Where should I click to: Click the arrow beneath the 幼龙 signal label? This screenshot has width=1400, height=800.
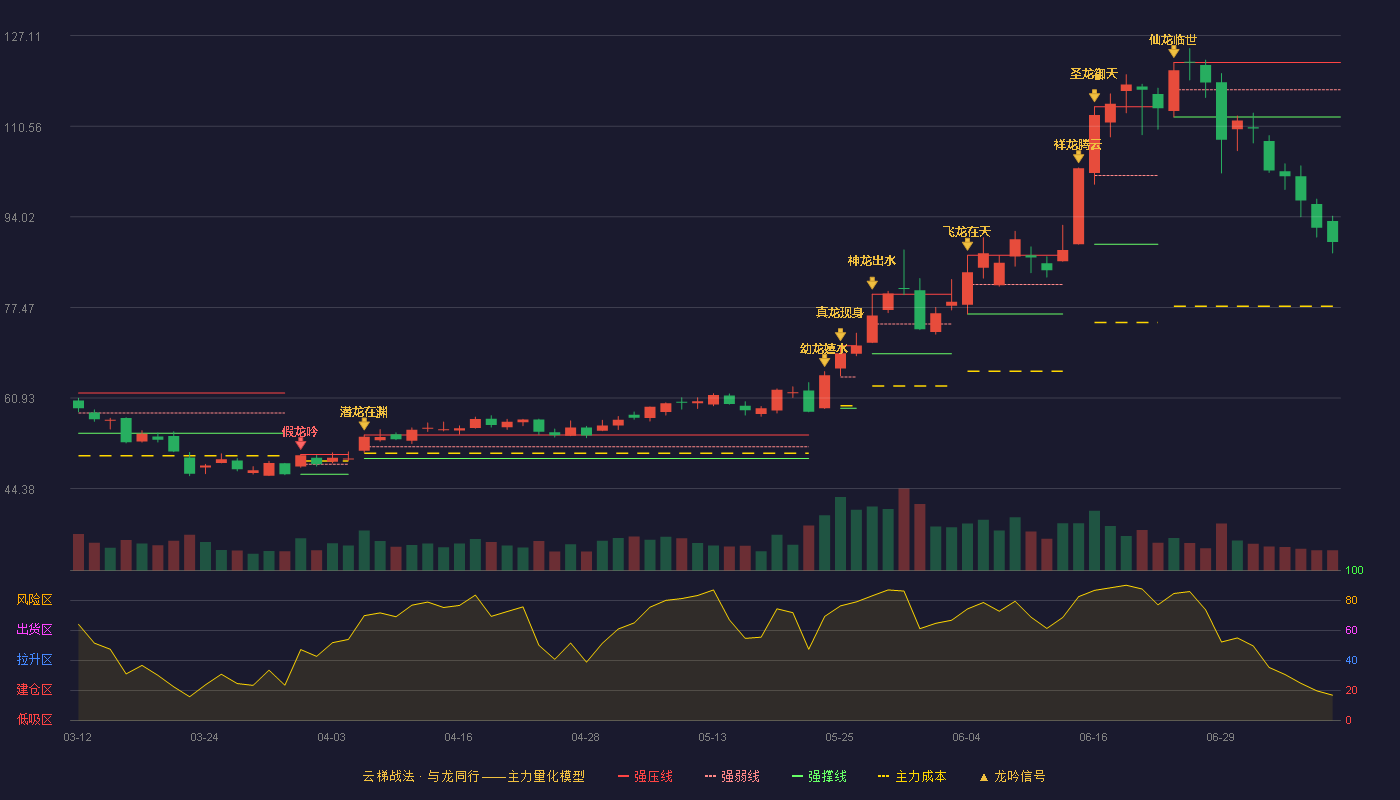coord(824,361)
